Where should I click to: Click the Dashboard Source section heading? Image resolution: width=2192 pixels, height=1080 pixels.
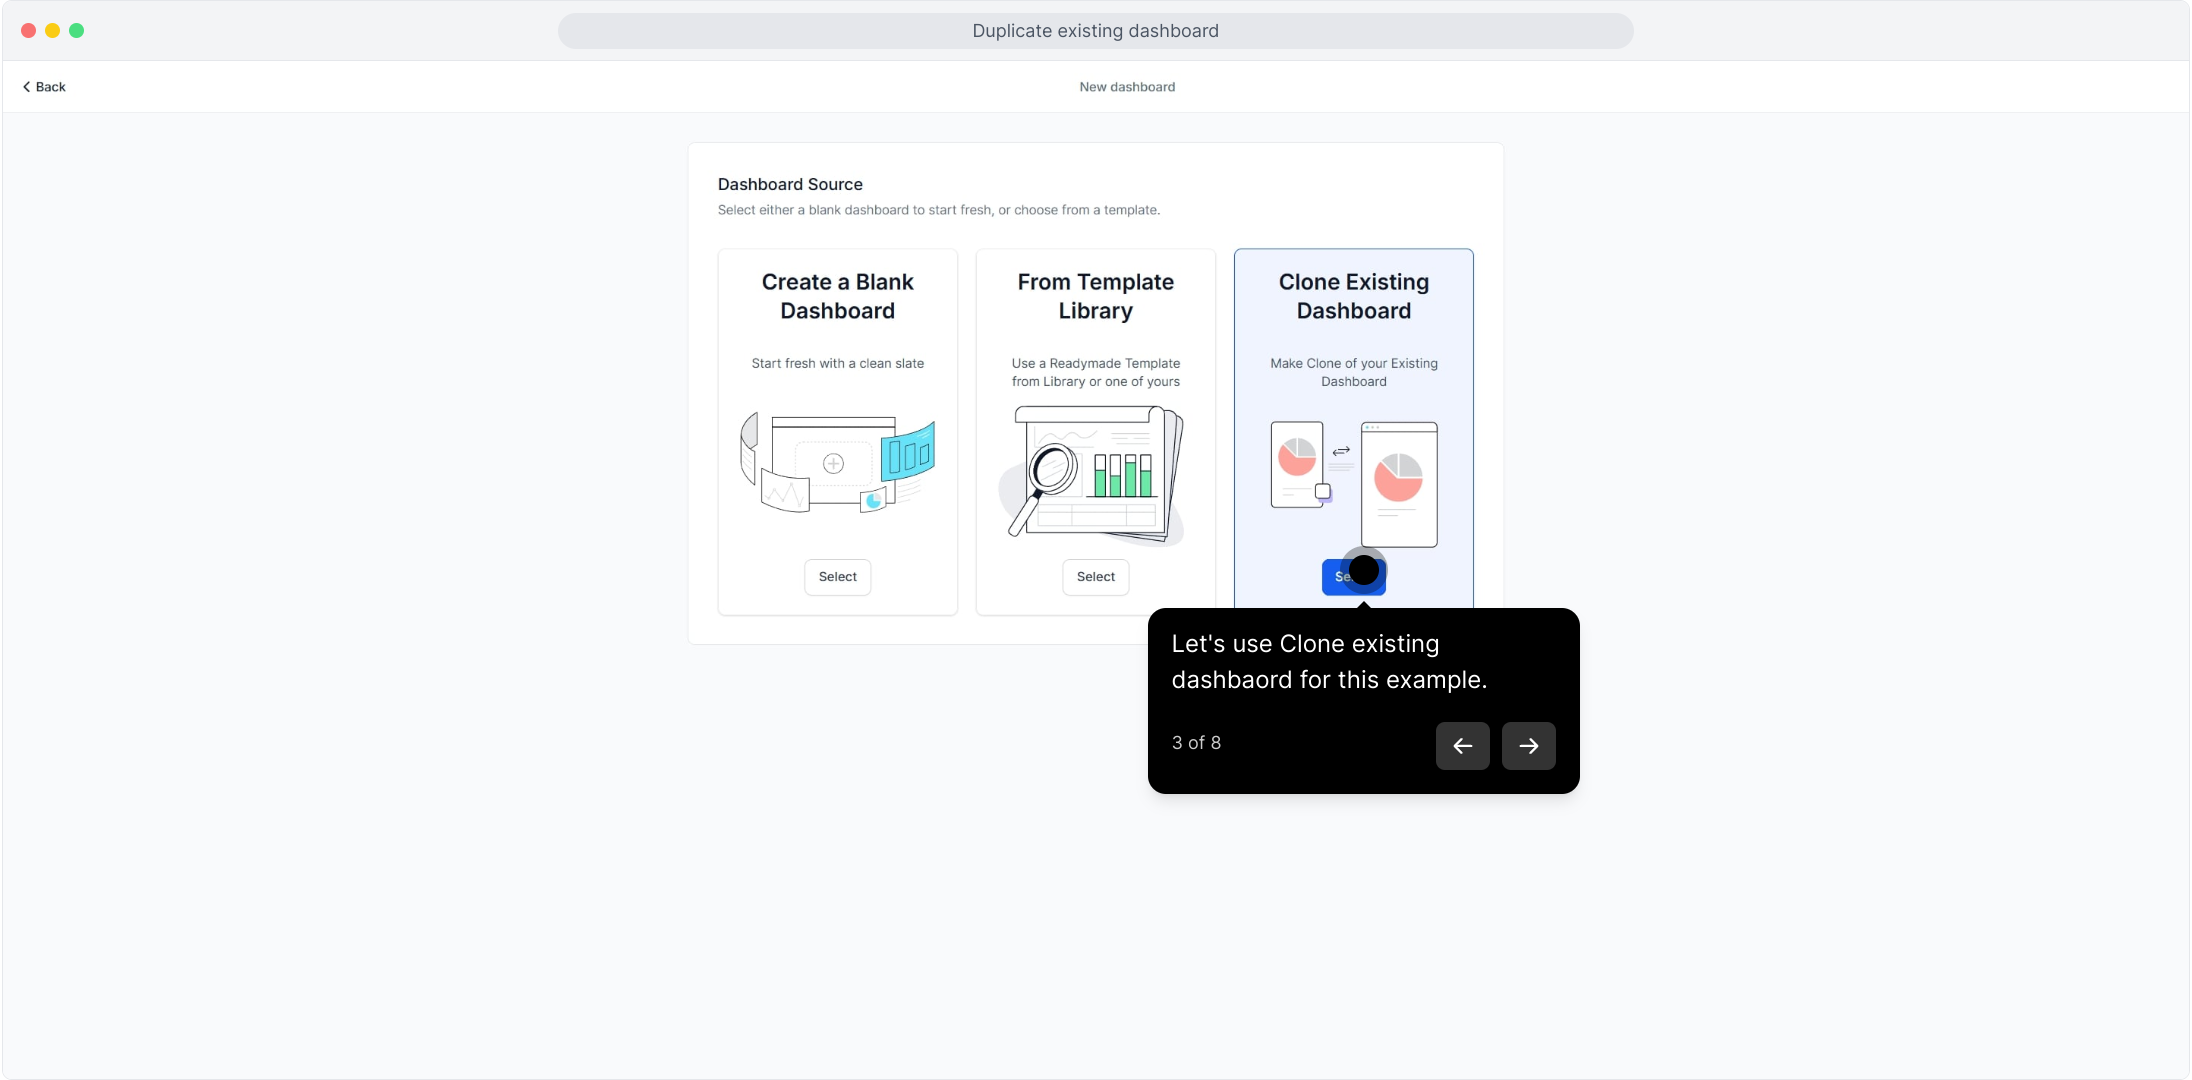point(790,184)
